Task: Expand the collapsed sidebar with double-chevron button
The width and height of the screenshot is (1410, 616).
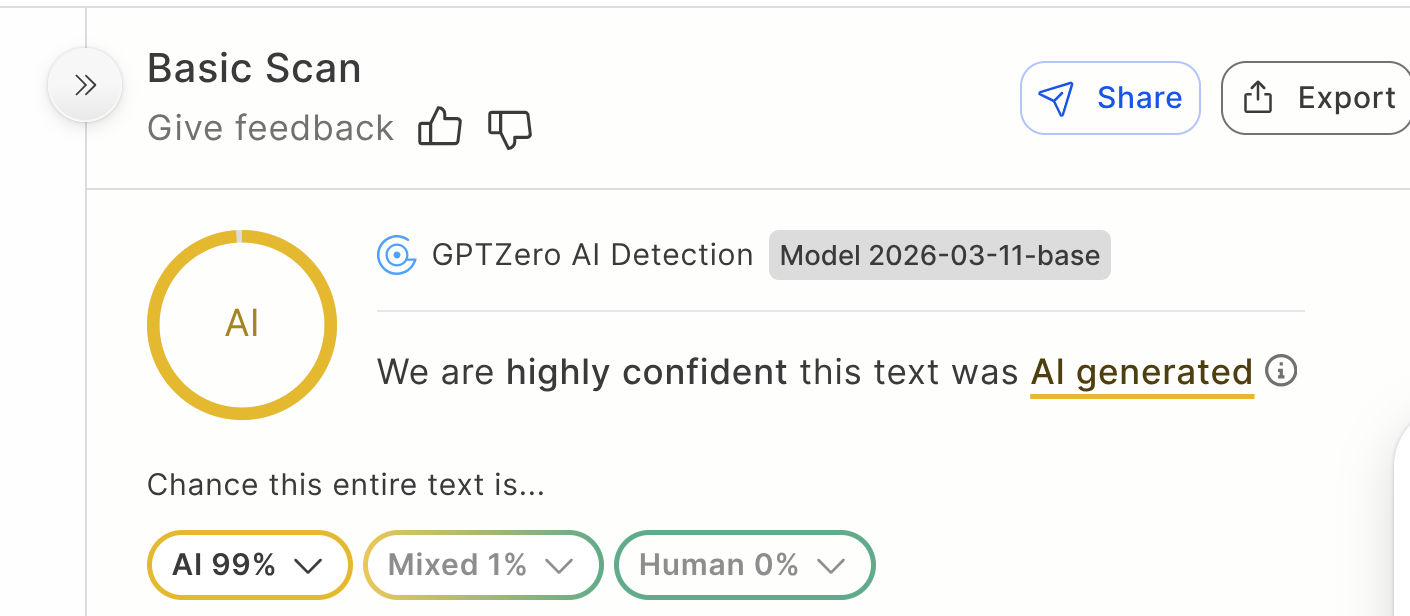Action: pos(85,85)
